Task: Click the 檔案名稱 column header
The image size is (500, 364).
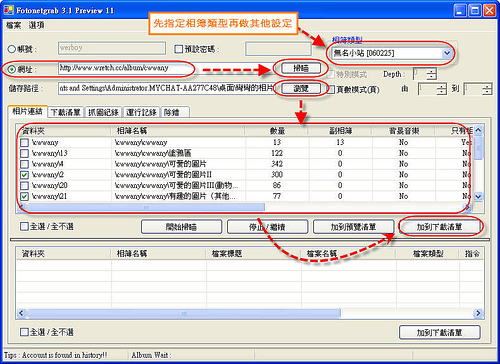Action: click(x=348, y=254)
